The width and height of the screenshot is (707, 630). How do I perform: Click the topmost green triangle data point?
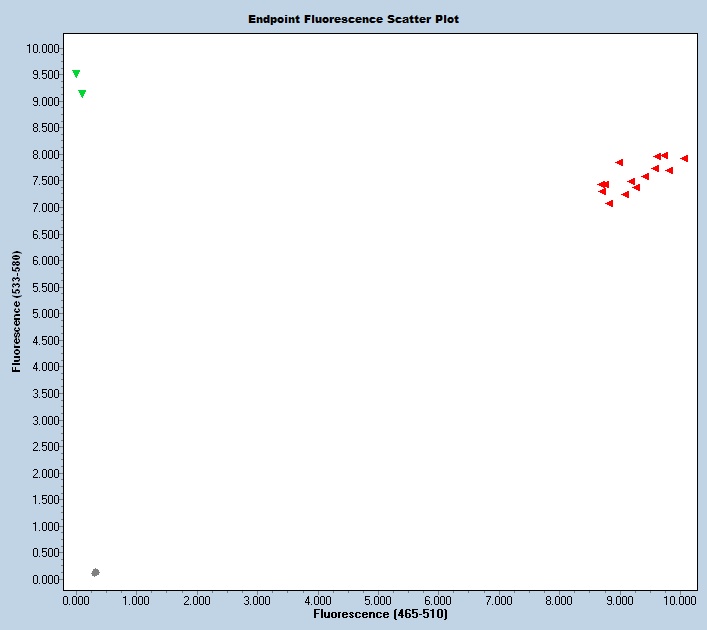(76, 74)
